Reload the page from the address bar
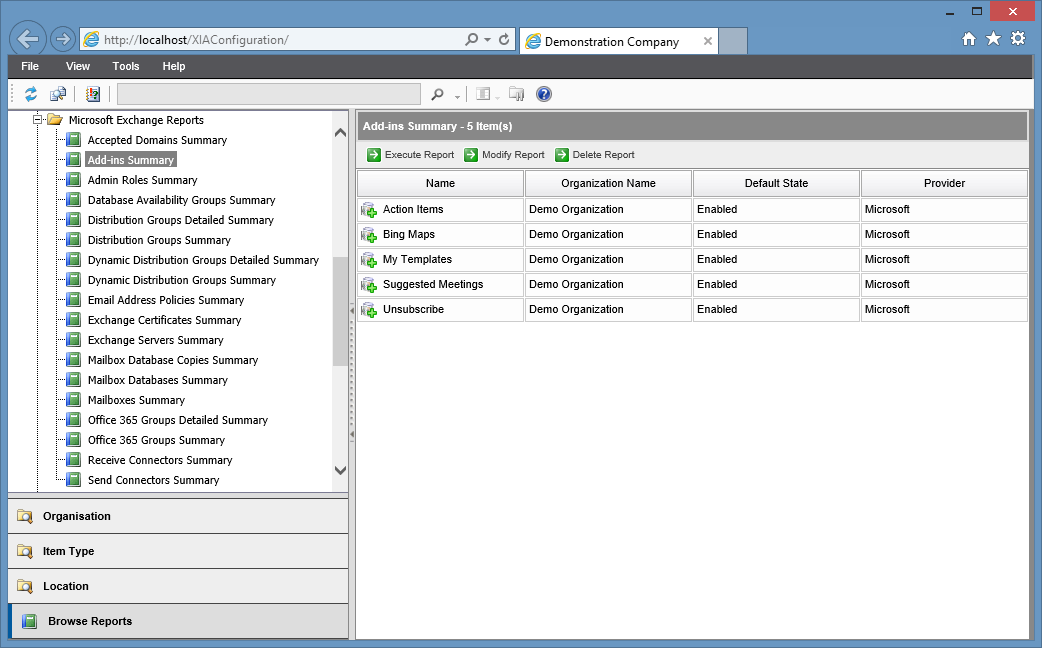 click(504, 40)
